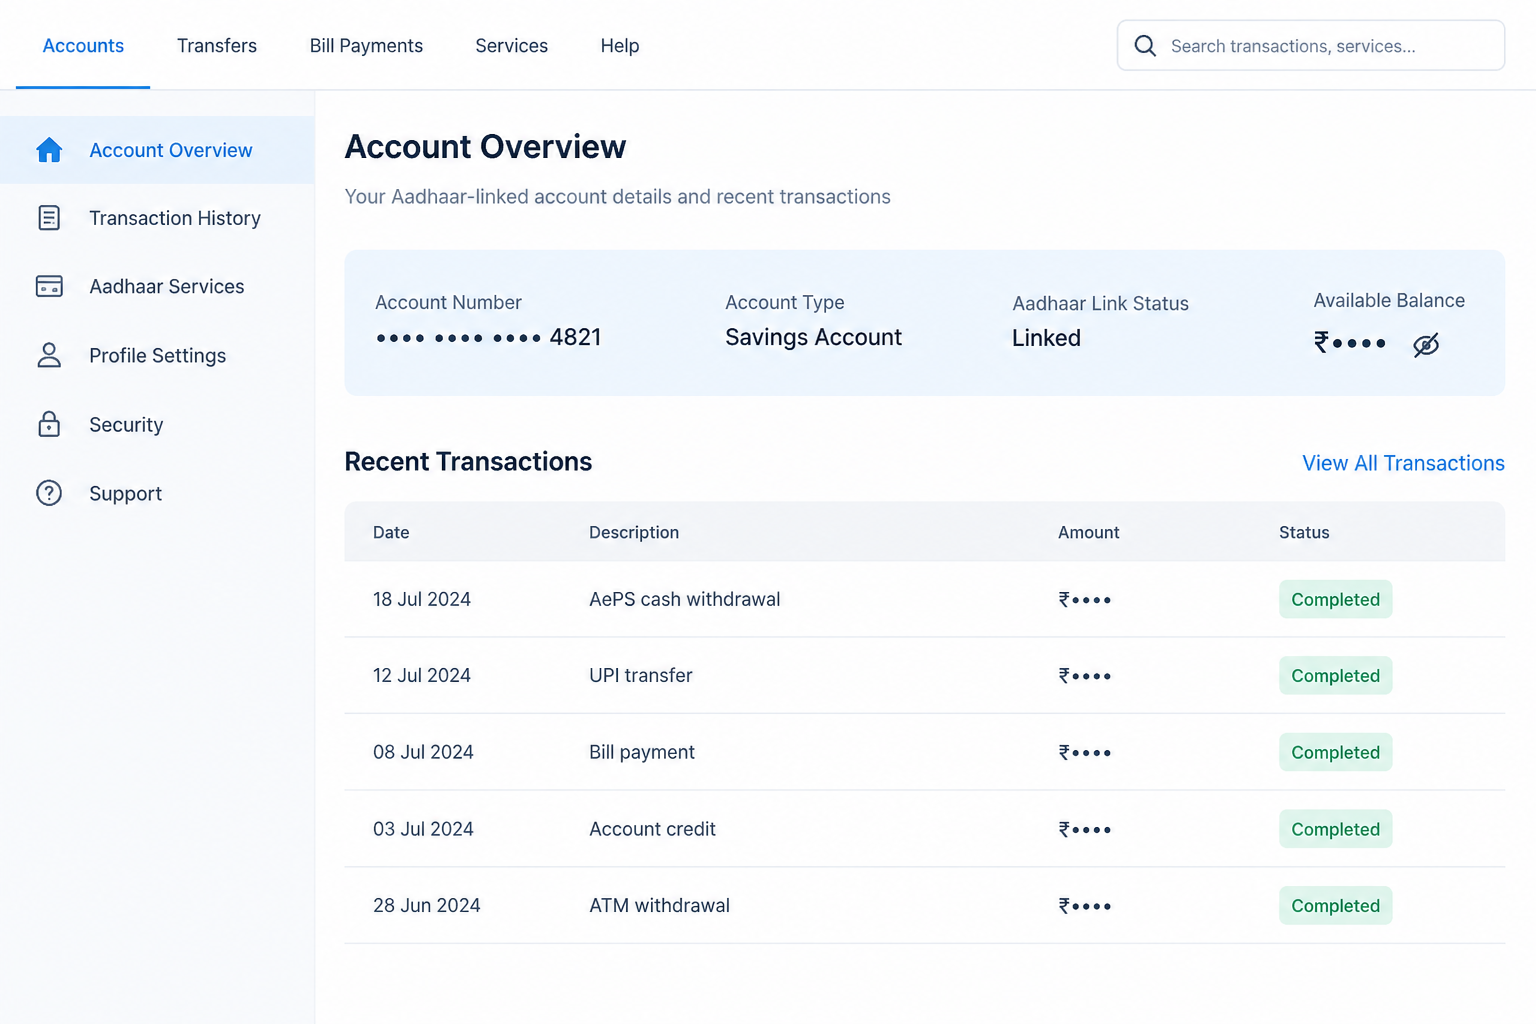Image resolution: width=1536 pixels, height=1024 pixels.
Task: Click the magnifier icon in search bar
Action: coord(1145,46)
